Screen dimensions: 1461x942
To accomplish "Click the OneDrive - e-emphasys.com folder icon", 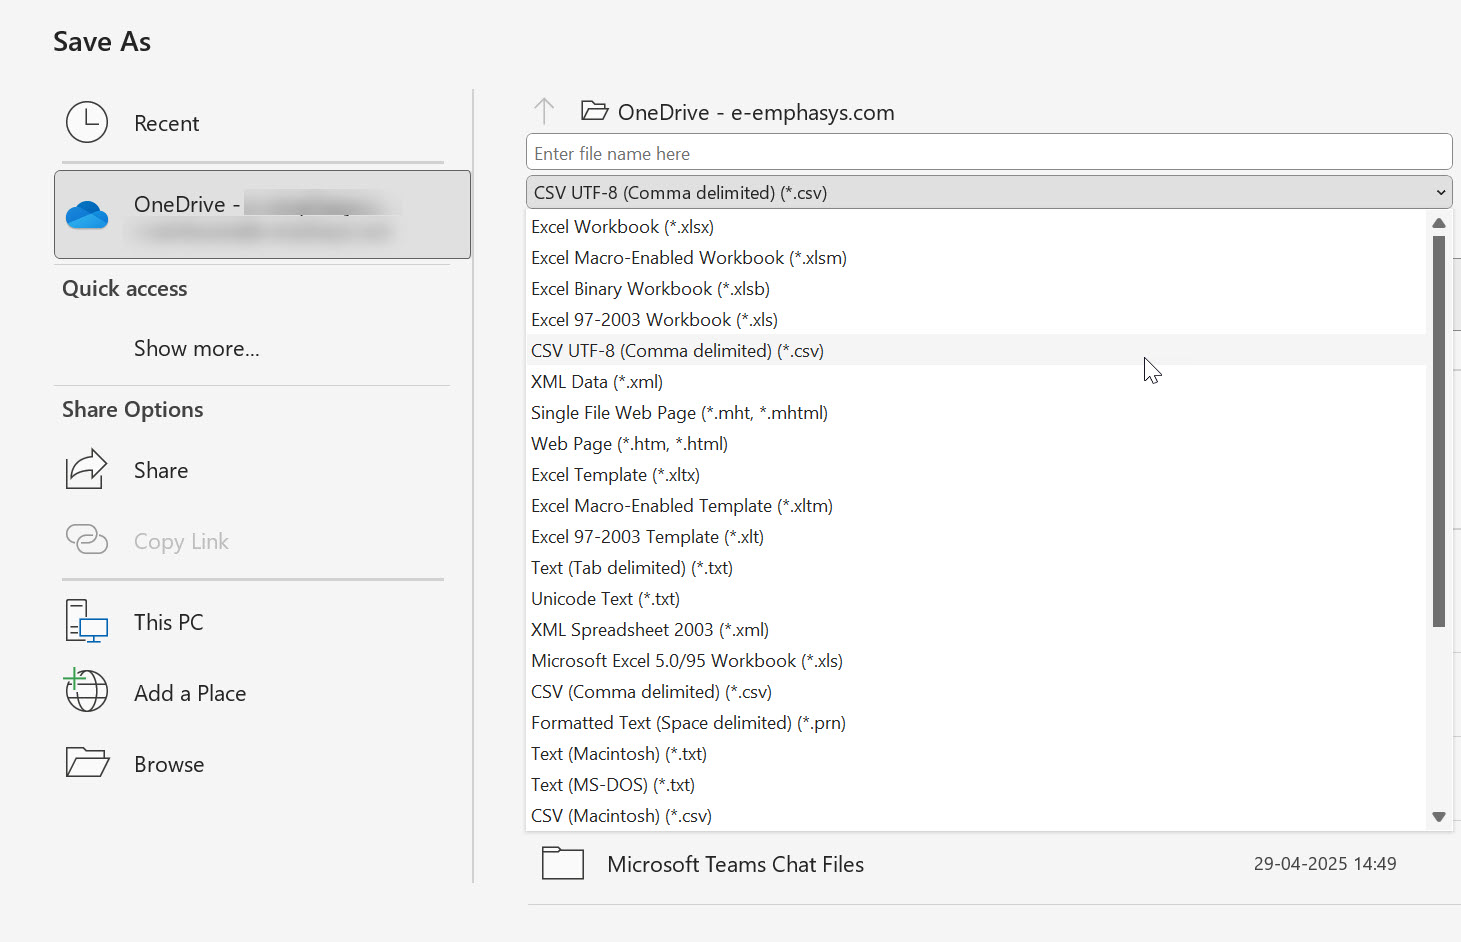I will tap(595, 111).
